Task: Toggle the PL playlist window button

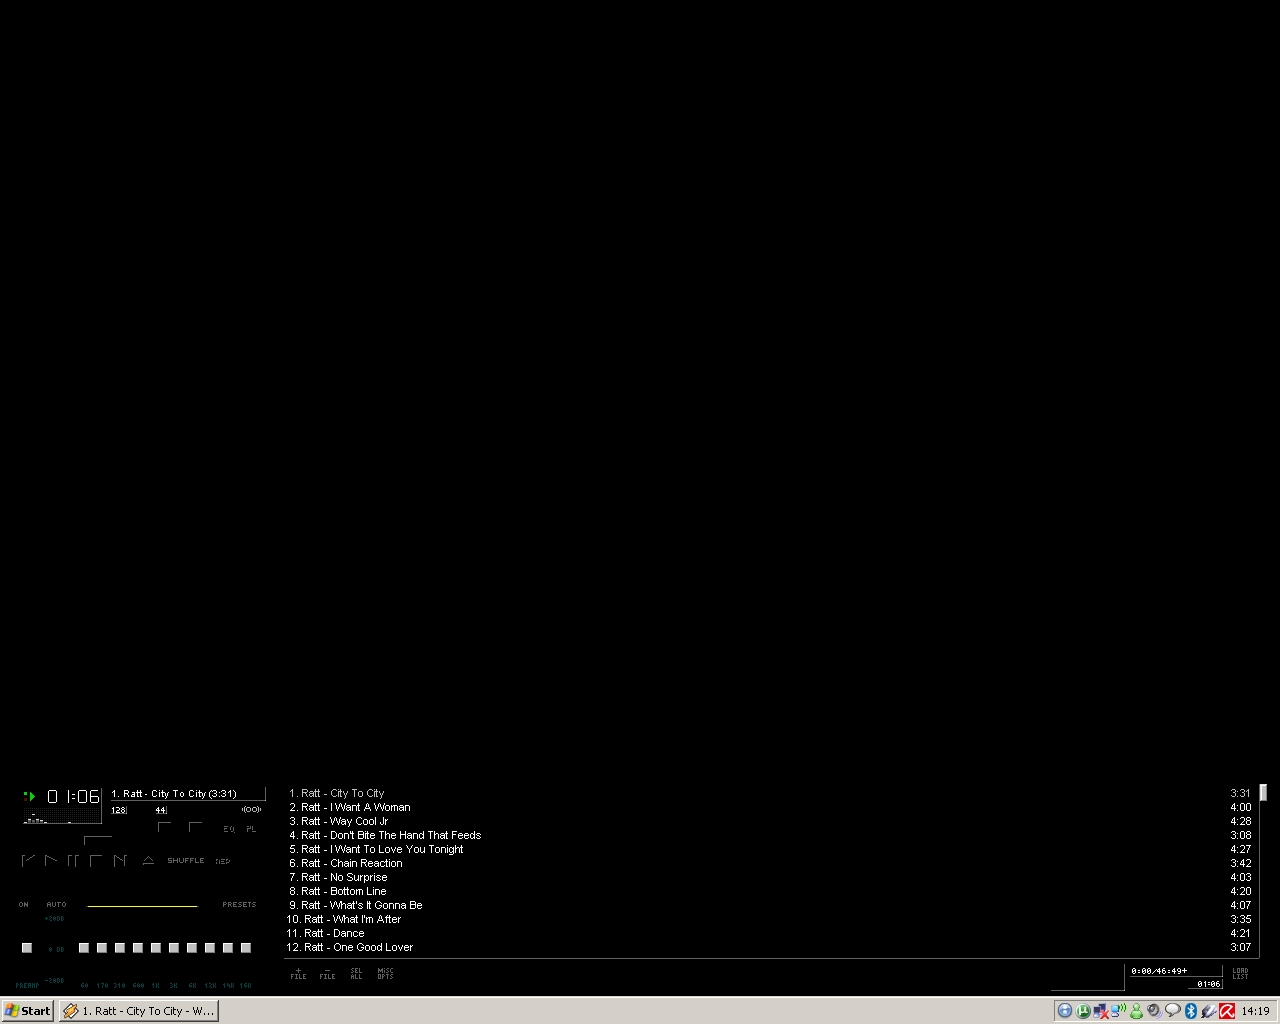Action: click(x=251, y=829)
